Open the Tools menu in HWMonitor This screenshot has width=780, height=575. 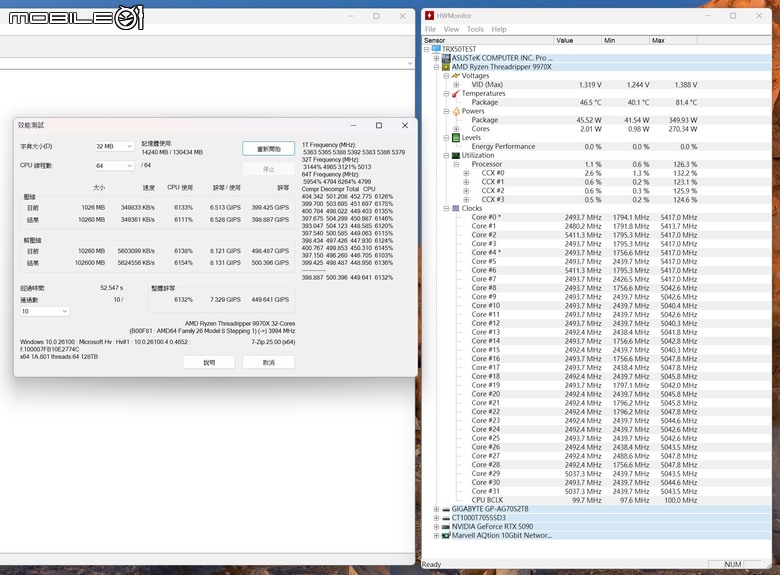(x=475, y=29)
